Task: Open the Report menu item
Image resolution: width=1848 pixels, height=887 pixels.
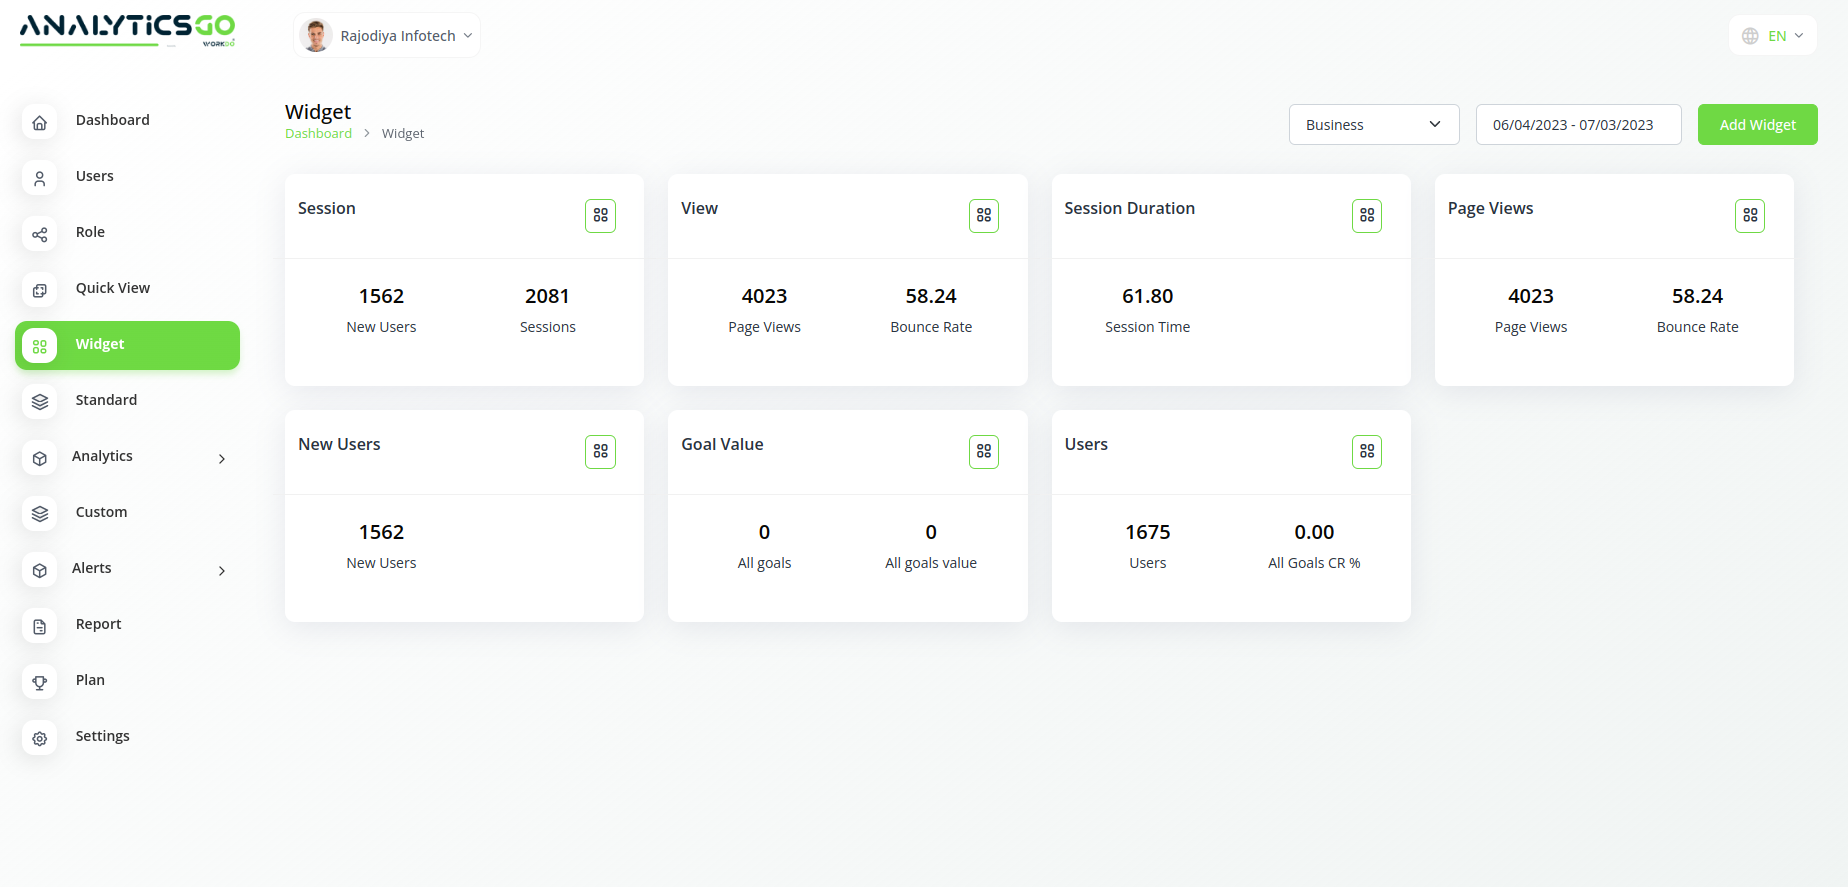Action: (98, 624)
